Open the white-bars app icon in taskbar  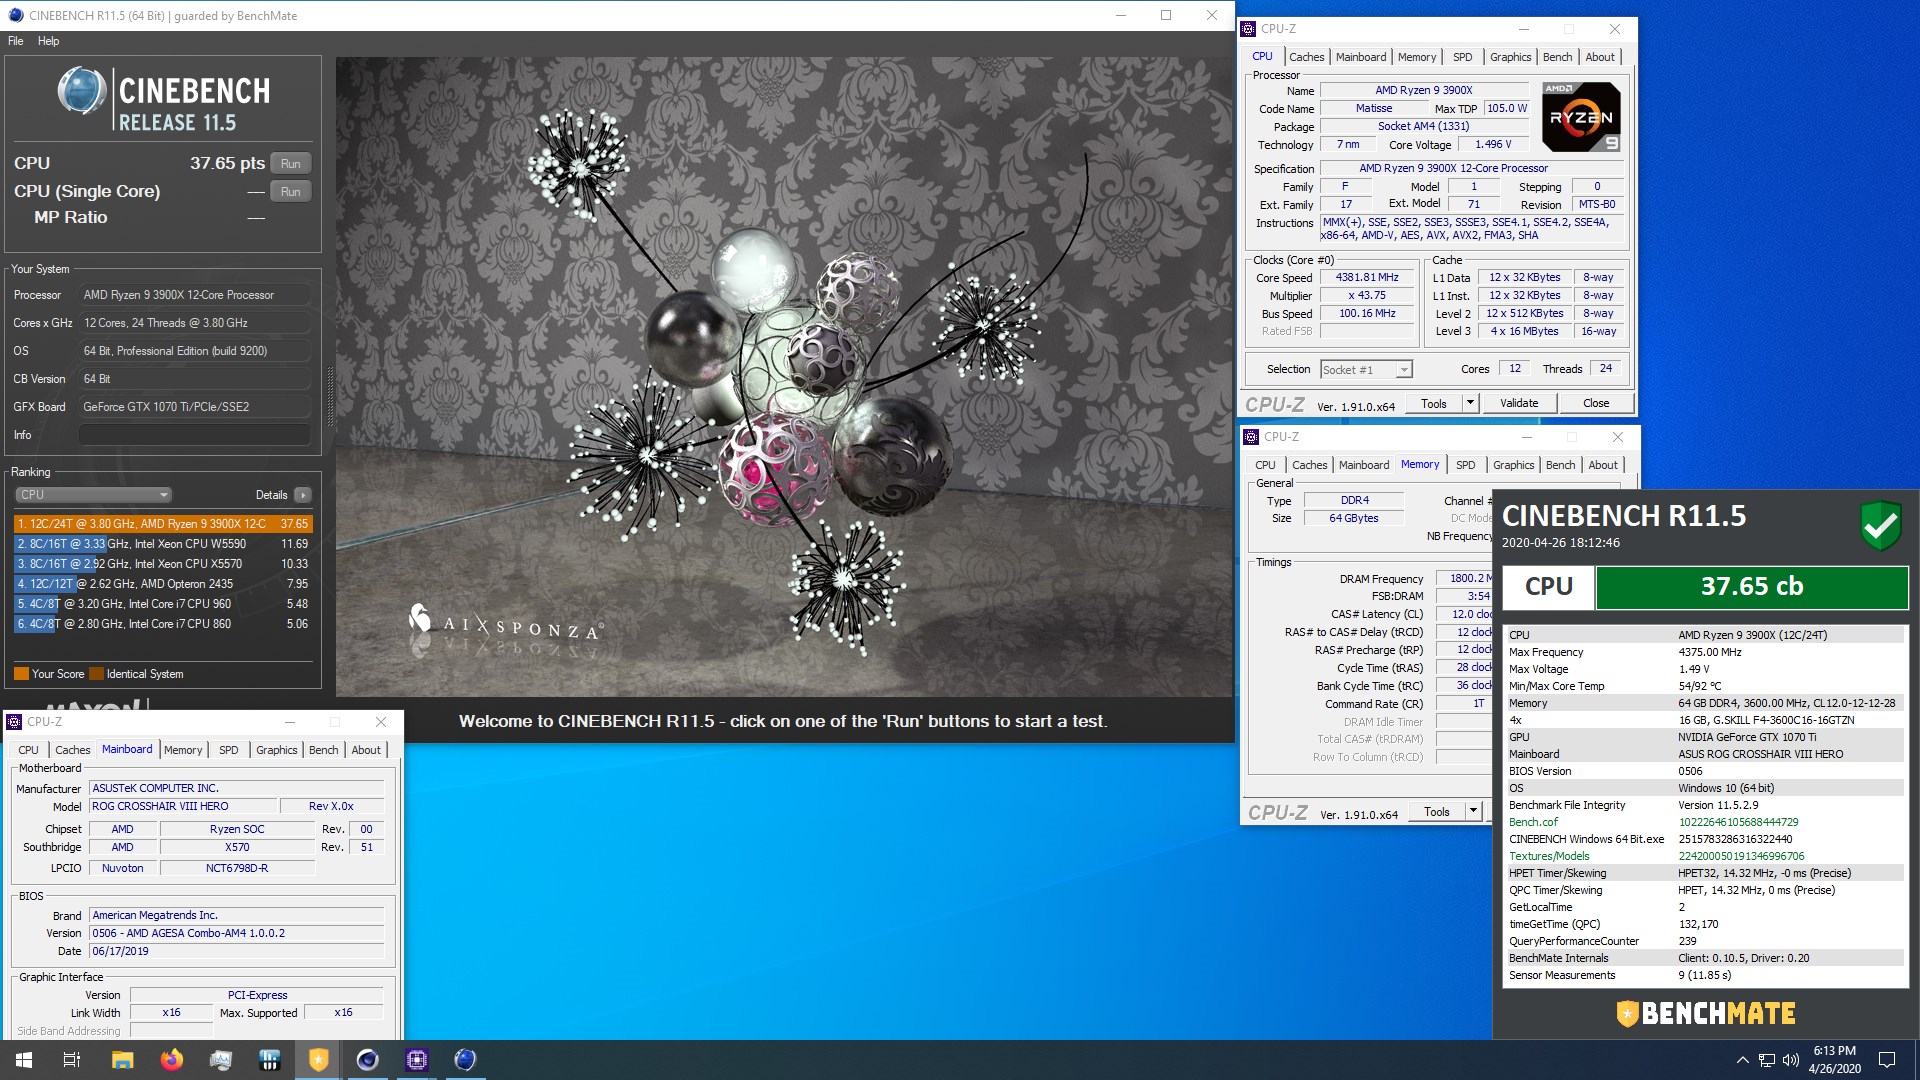[270, 1060]
